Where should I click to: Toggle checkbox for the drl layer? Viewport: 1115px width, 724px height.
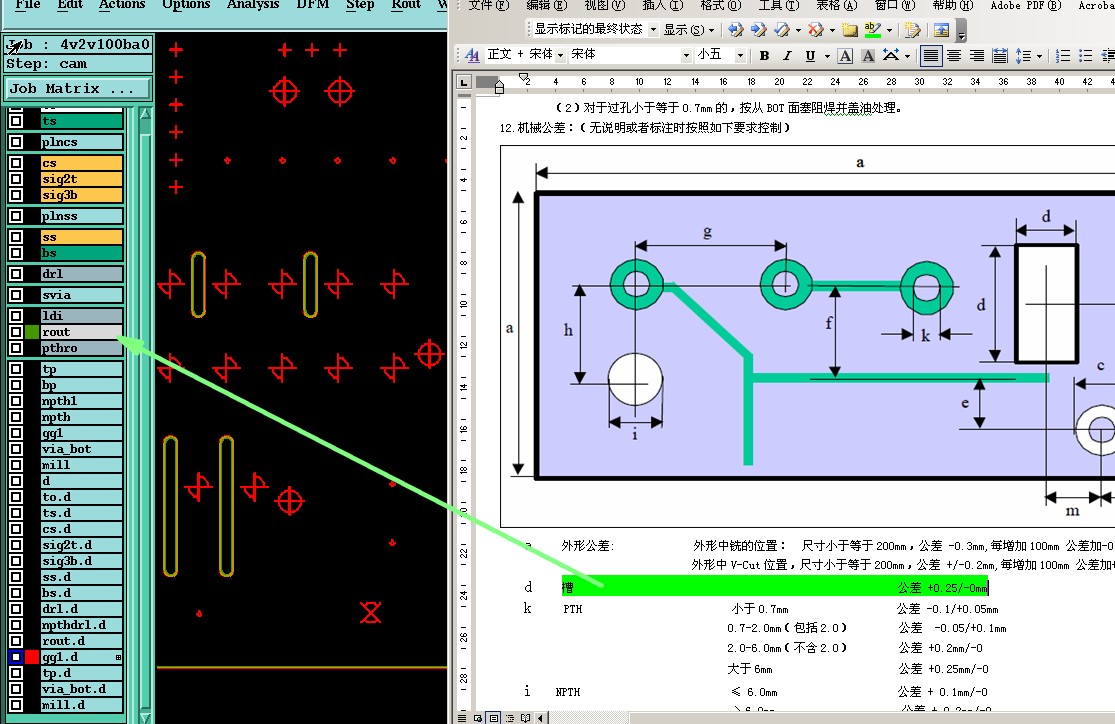point(16,274)
